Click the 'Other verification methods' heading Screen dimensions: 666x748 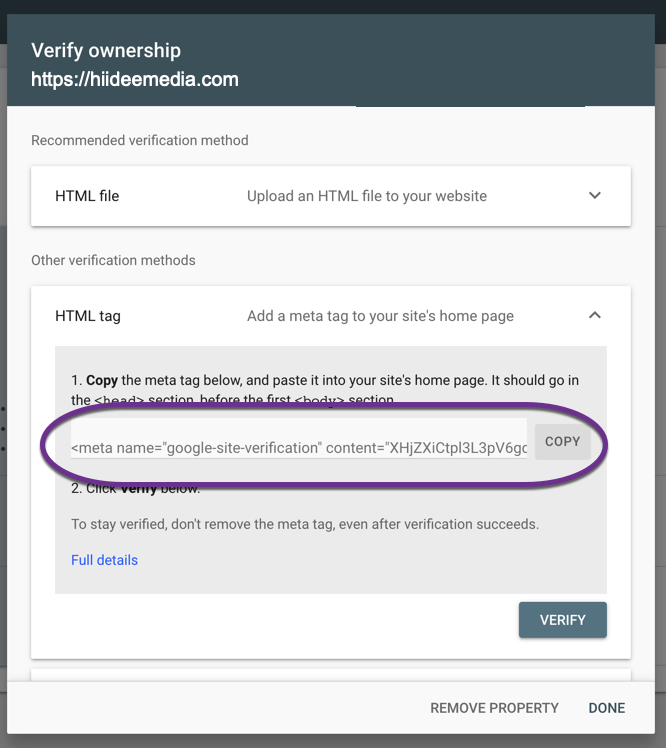point(113,260)
